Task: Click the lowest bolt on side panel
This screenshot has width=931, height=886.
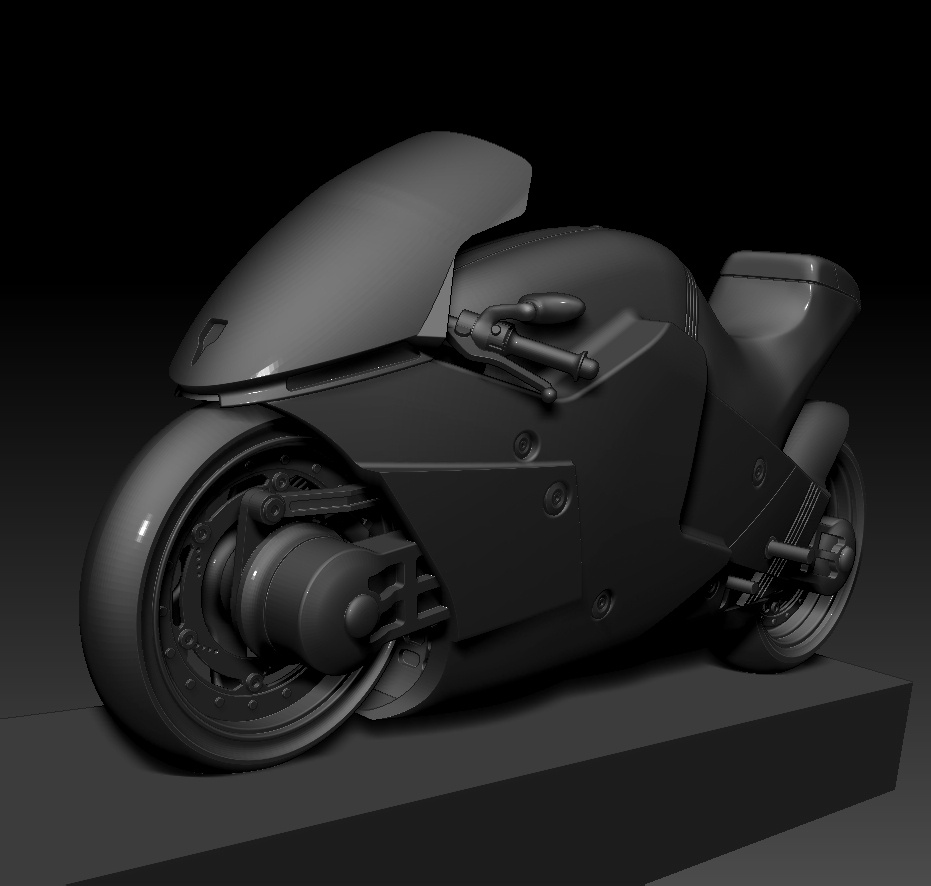Action: click(601, 602)
